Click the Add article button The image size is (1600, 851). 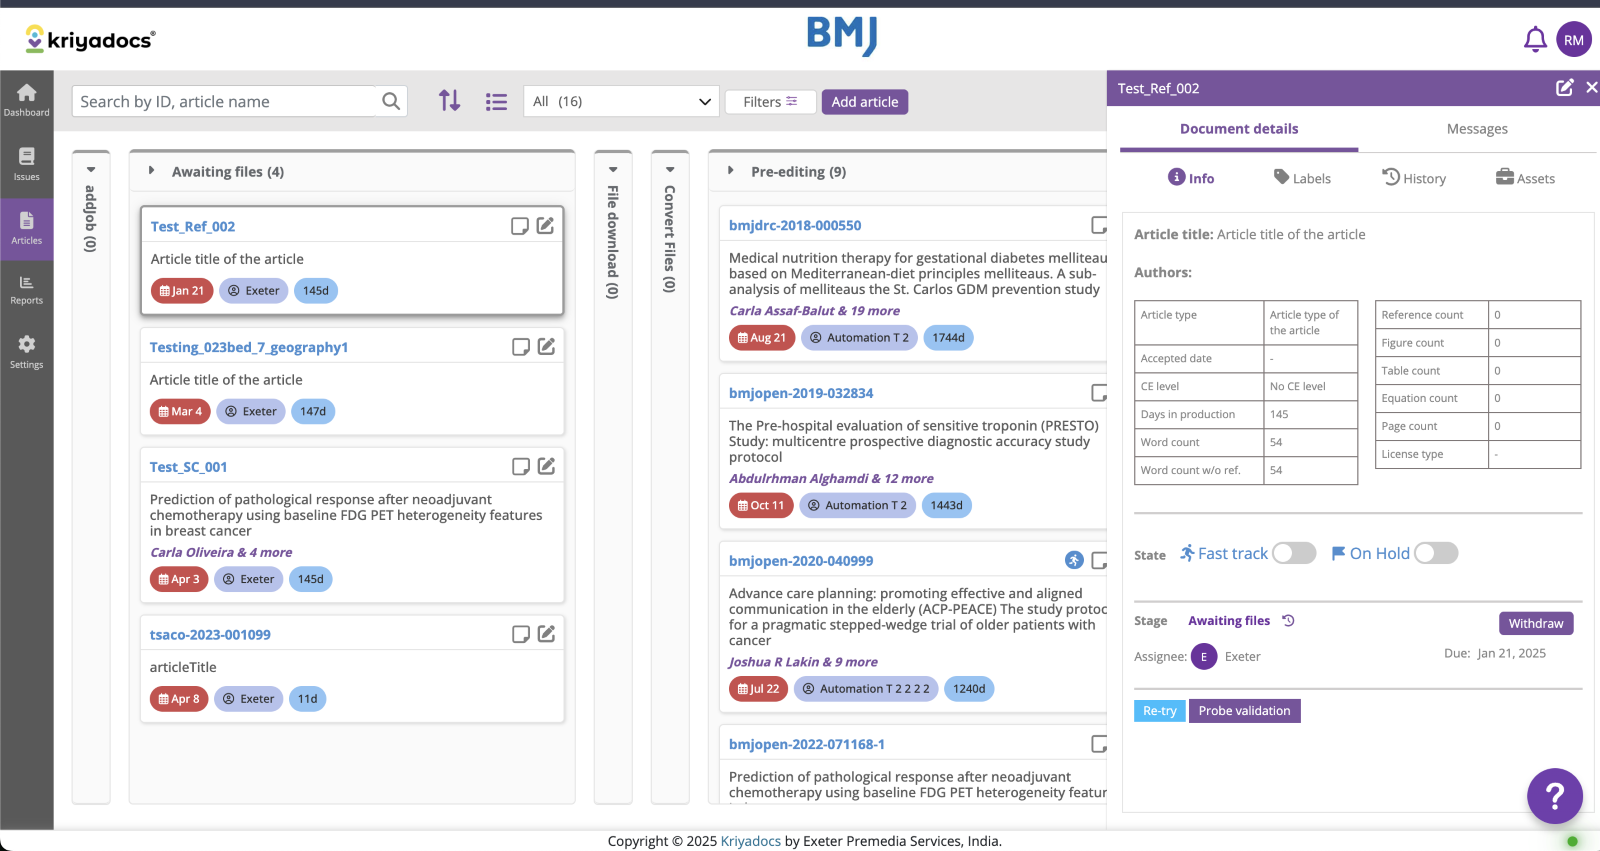click(x=864, y=102)
